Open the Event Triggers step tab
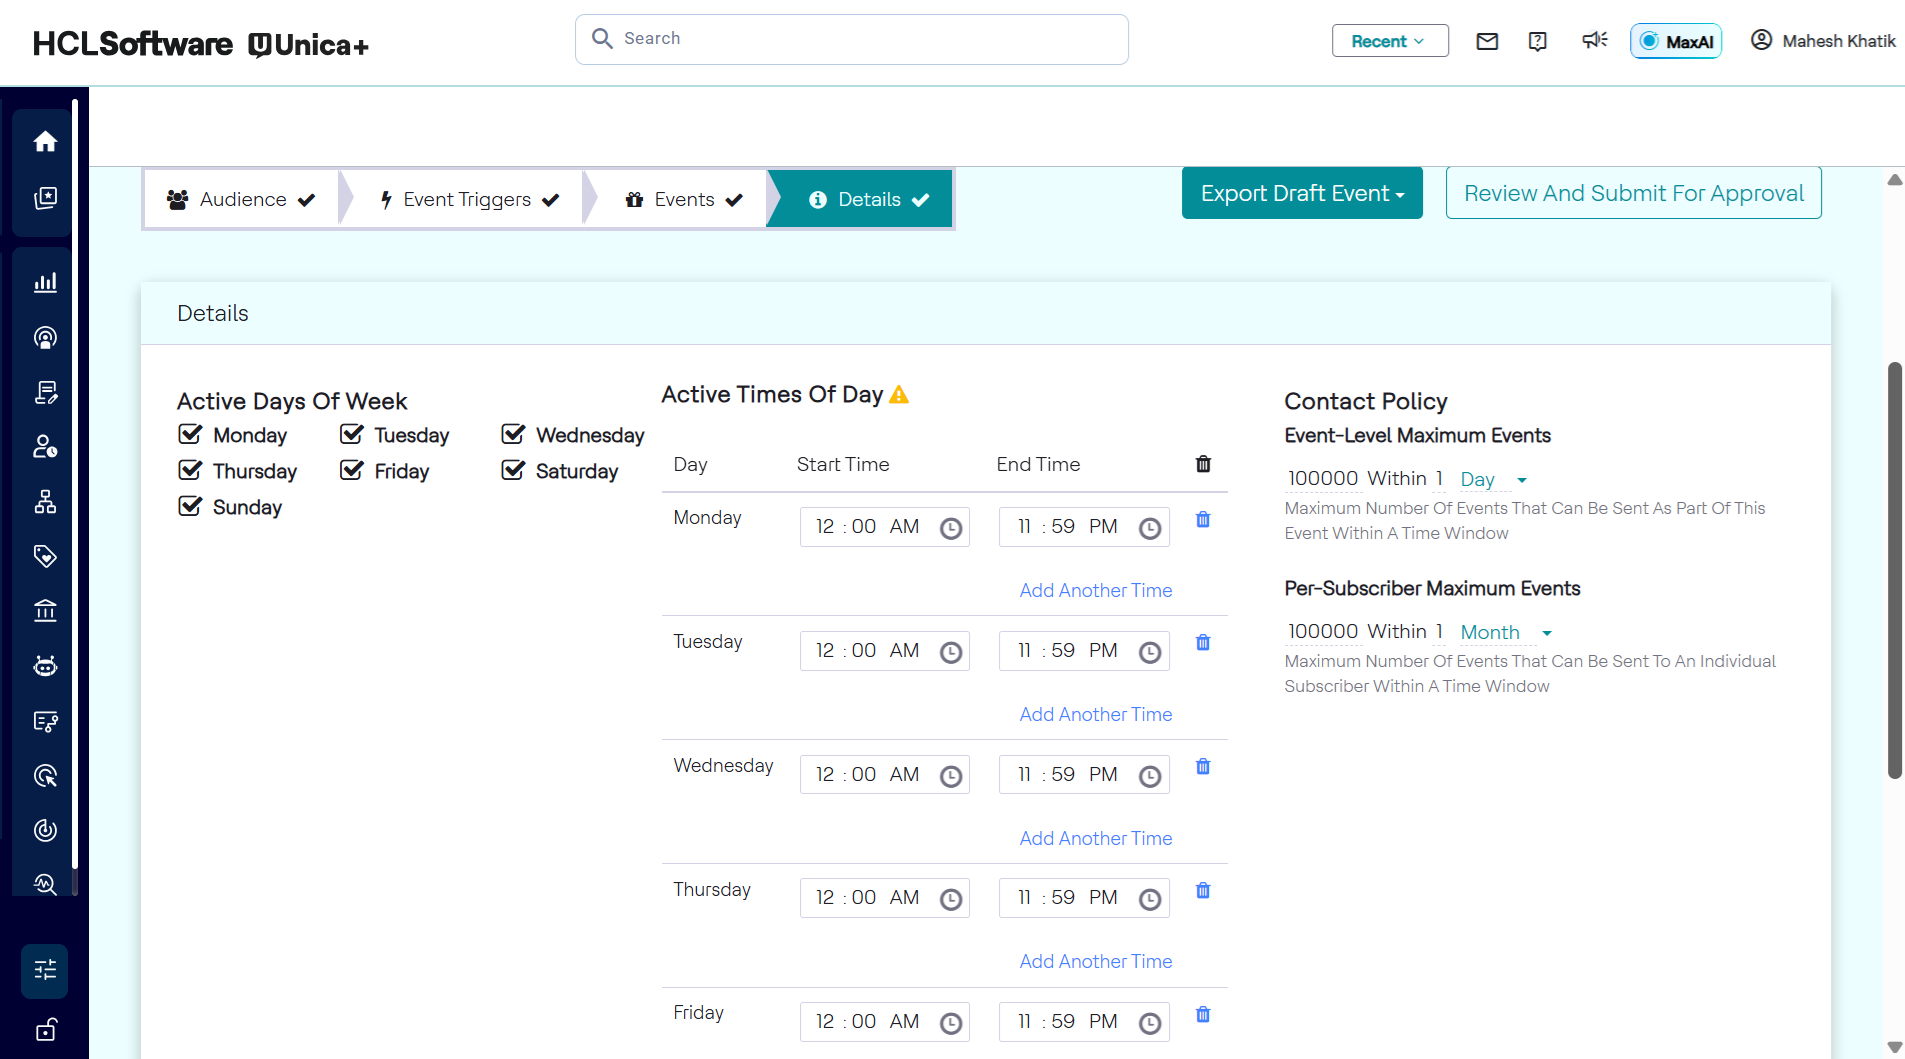Image resolution: width=1905 pixels, height=1059 pixels. click(468, 199)
